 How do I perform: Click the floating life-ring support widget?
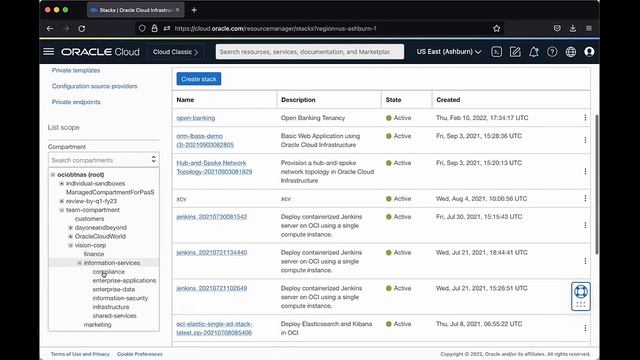(580, 296)
